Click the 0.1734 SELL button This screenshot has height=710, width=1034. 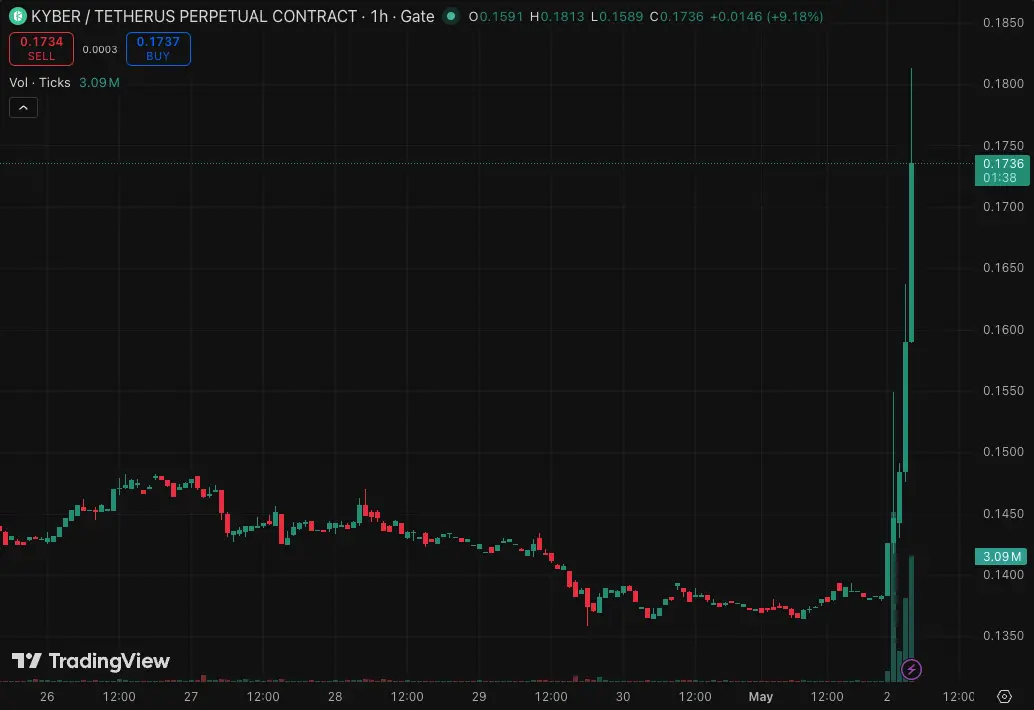pyautogui.click(x=42, y=49)
